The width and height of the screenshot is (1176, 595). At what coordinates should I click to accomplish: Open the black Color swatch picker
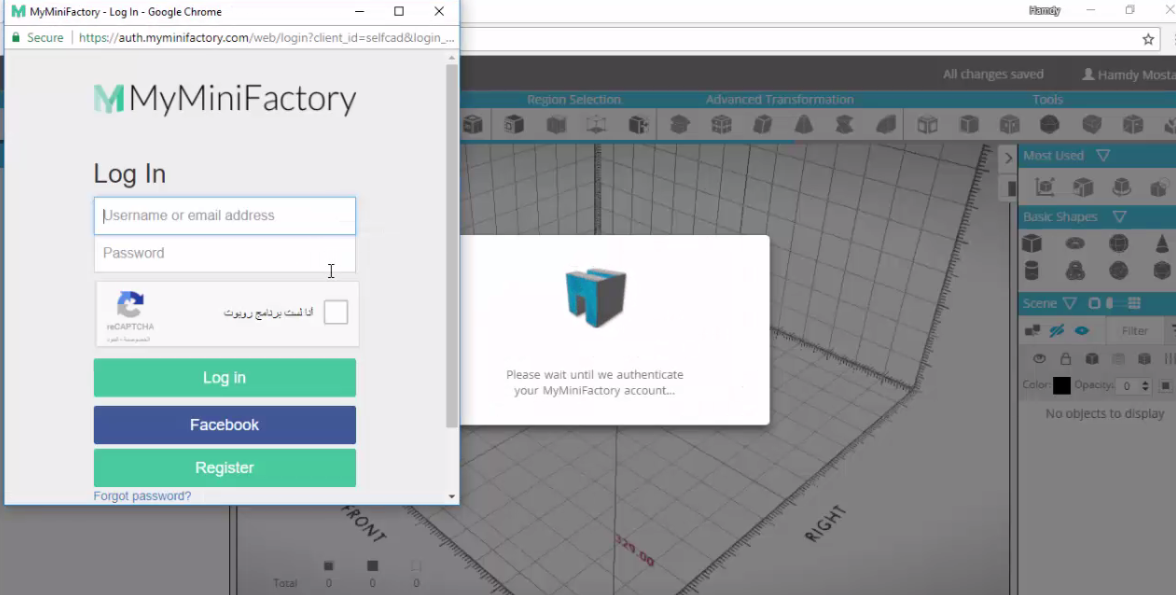1061,386
